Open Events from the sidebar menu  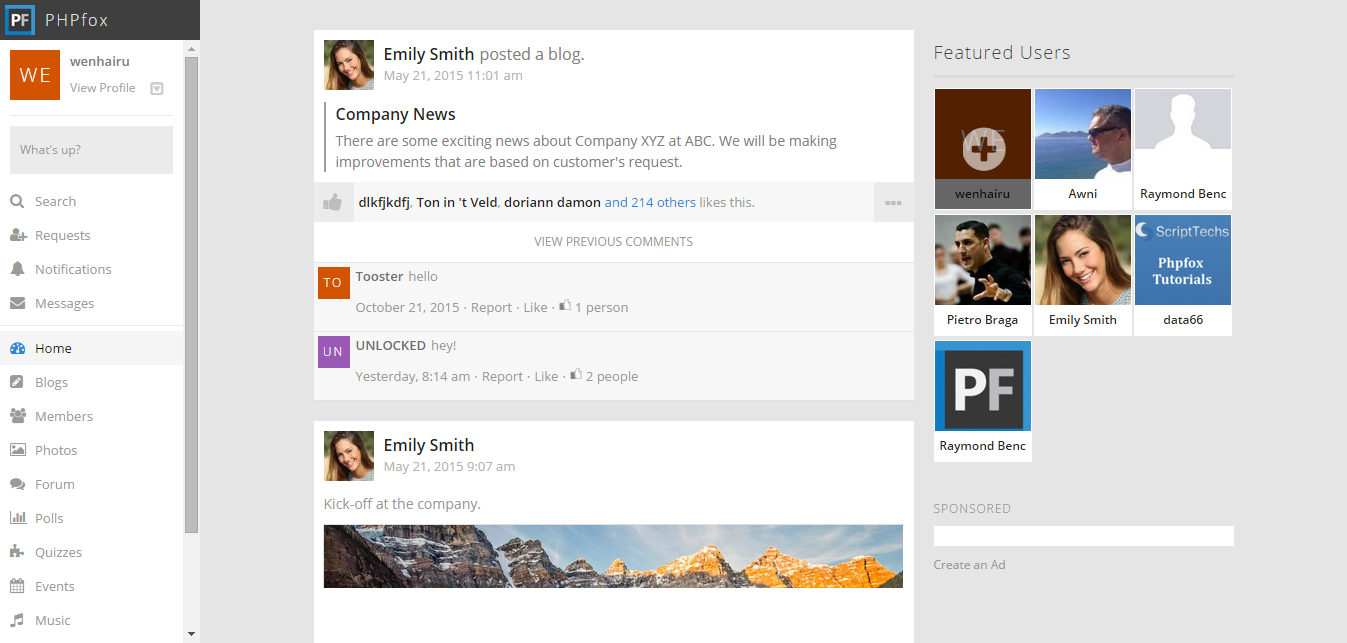pos(92,586)
